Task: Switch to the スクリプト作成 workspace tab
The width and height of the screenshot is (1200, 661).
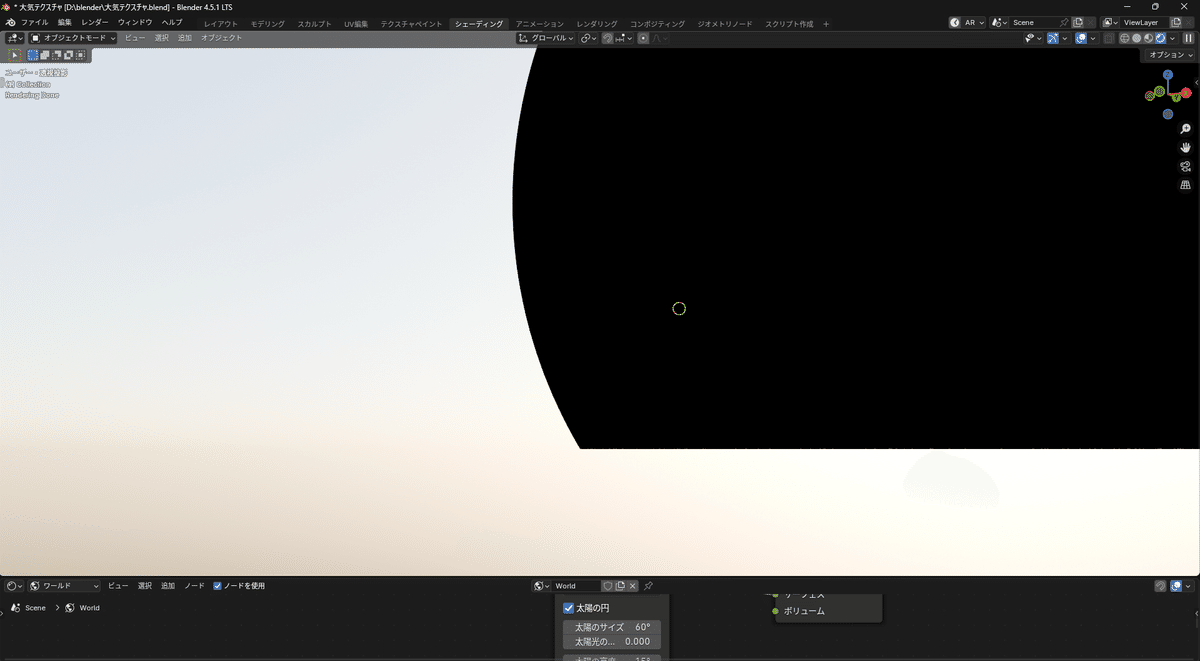Action: [789, 23]
